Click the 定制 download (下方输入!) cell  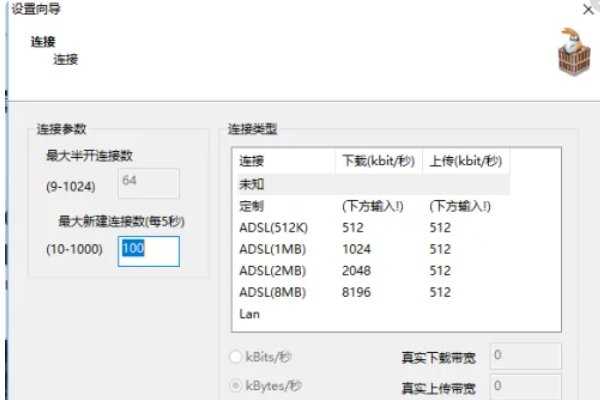pyautogui.click(x=372, y=206)
